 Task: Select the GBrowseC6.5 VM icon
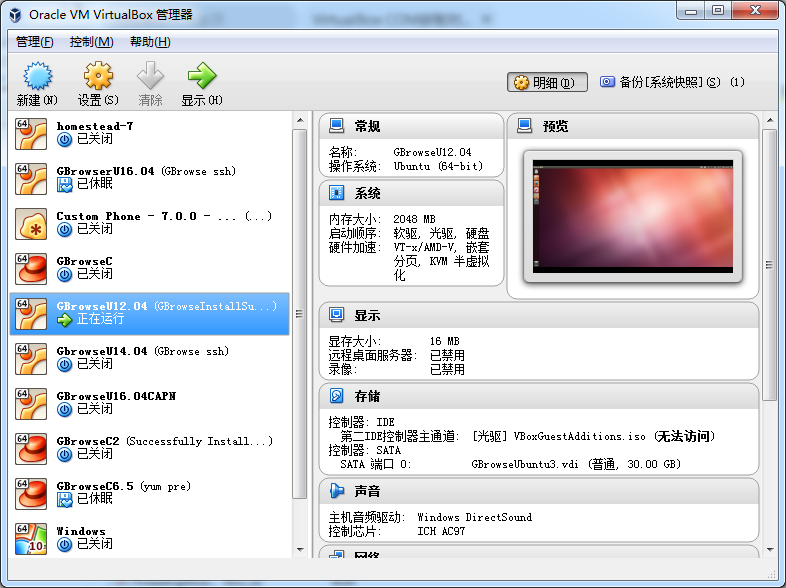[x=31, y=494]
